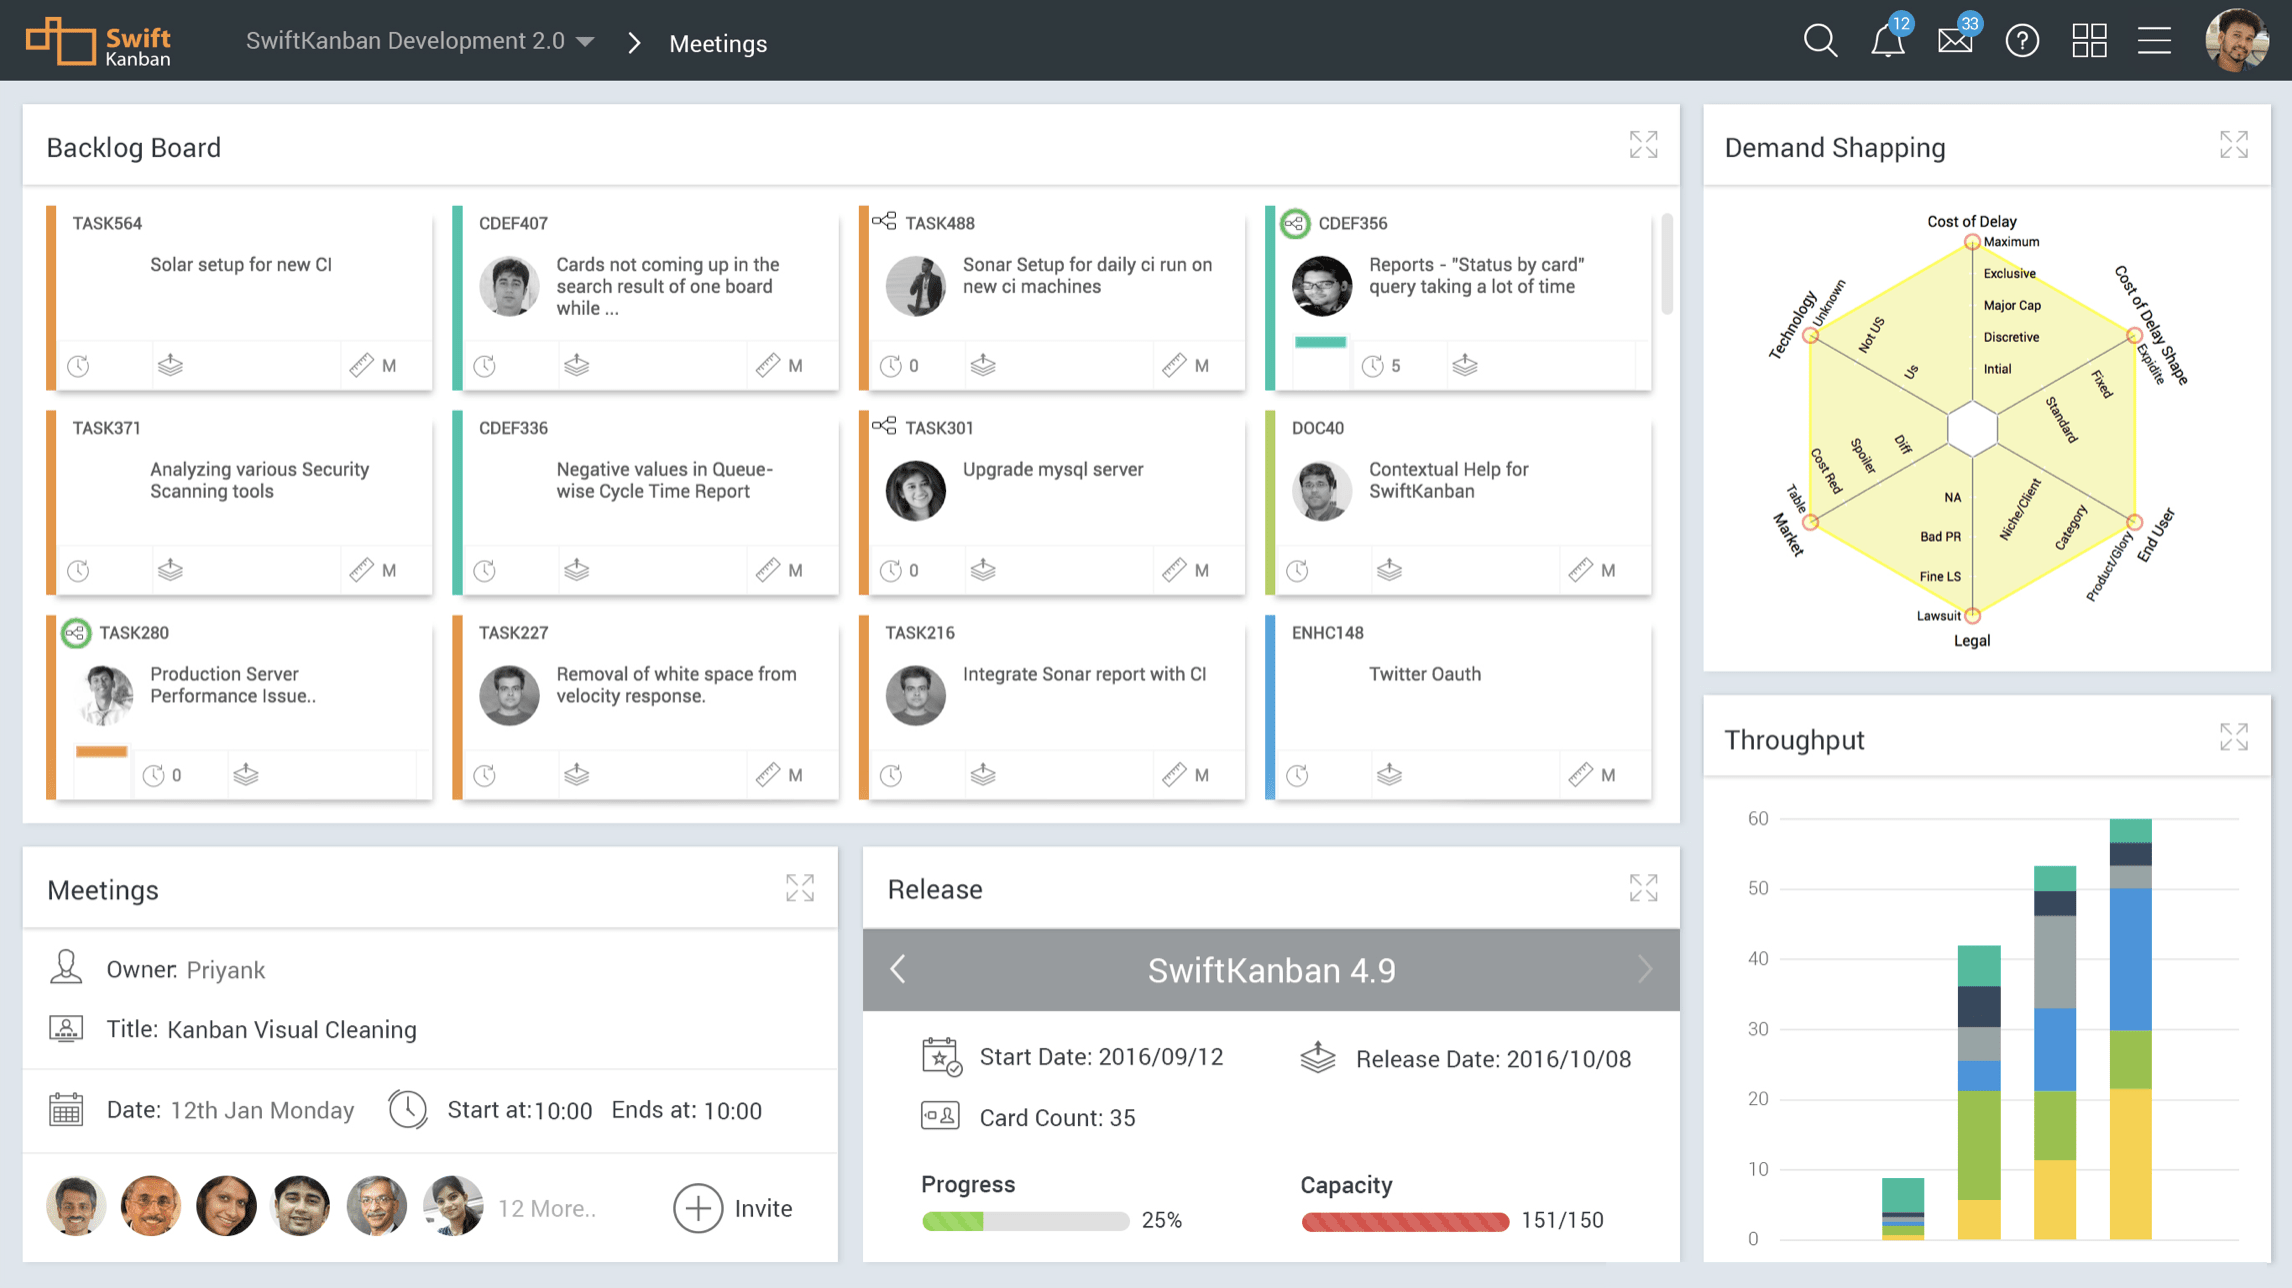Click the Meetings breadcrumb item
The width and height of the screenshot is (2292, 1288).
pyautogui.click(x=717, y=43)
